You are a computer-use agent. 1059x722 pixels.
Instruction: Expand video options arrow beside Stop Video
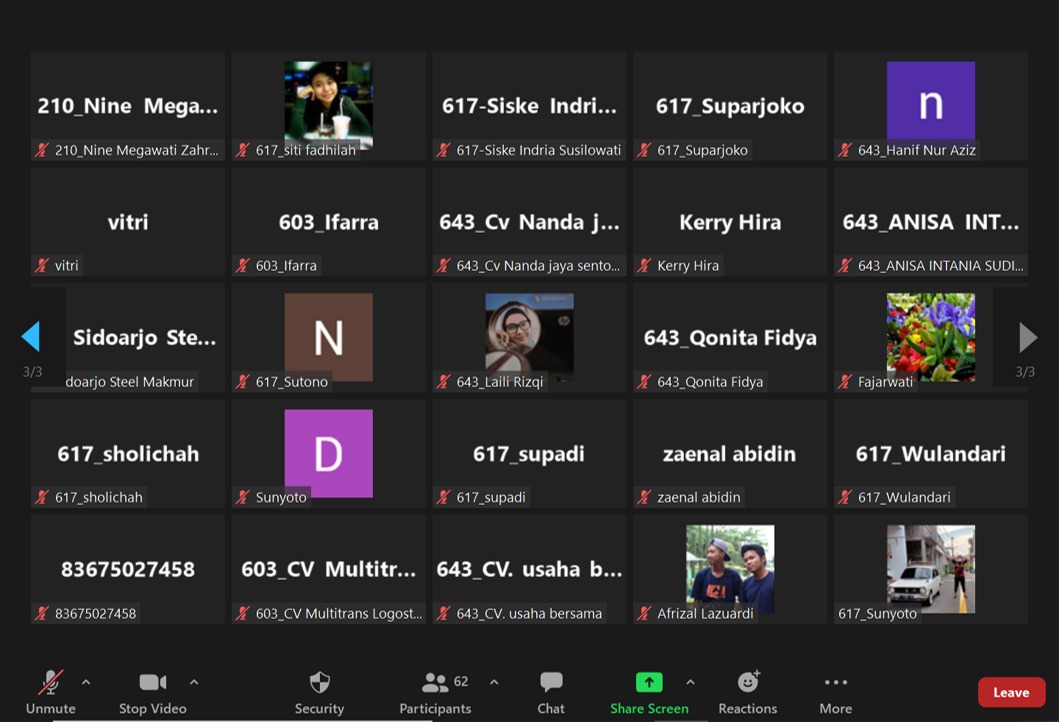pyautogui.click(x=194, y=682)
